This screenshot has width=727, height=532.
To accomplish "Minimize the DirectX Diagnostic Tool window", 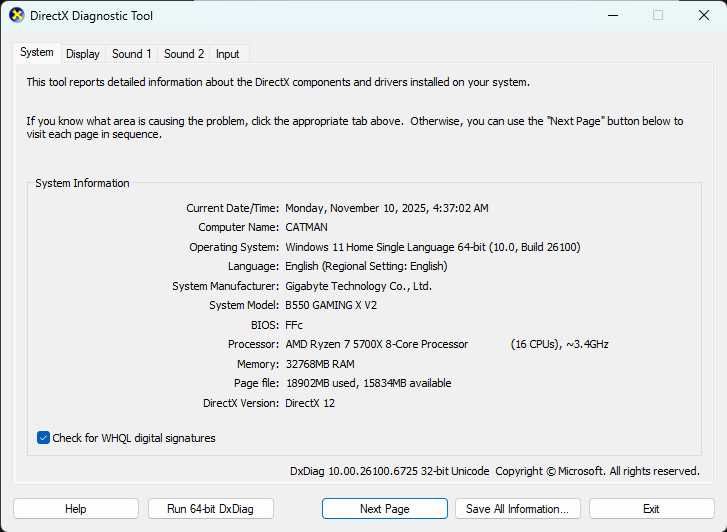I will (x=611, y=16).
